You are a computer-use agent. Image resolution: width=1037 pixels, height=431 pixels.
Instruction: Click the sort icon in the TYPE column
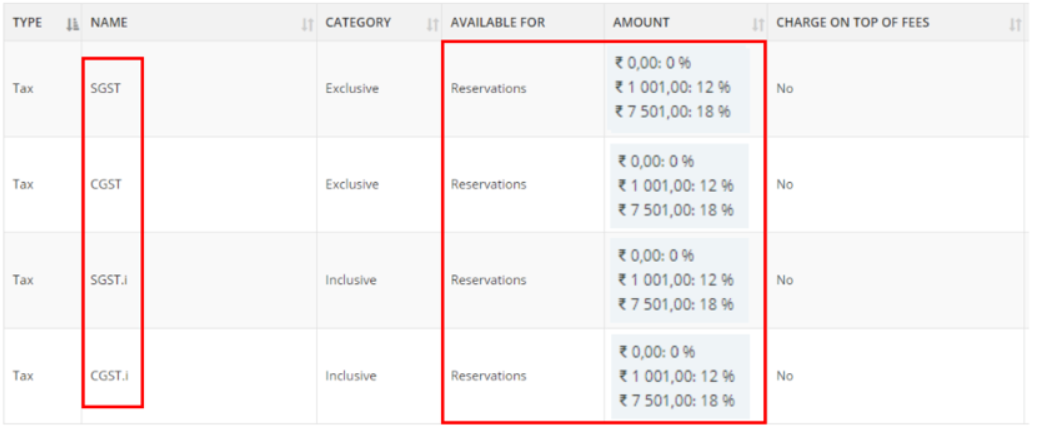[71, 24]
